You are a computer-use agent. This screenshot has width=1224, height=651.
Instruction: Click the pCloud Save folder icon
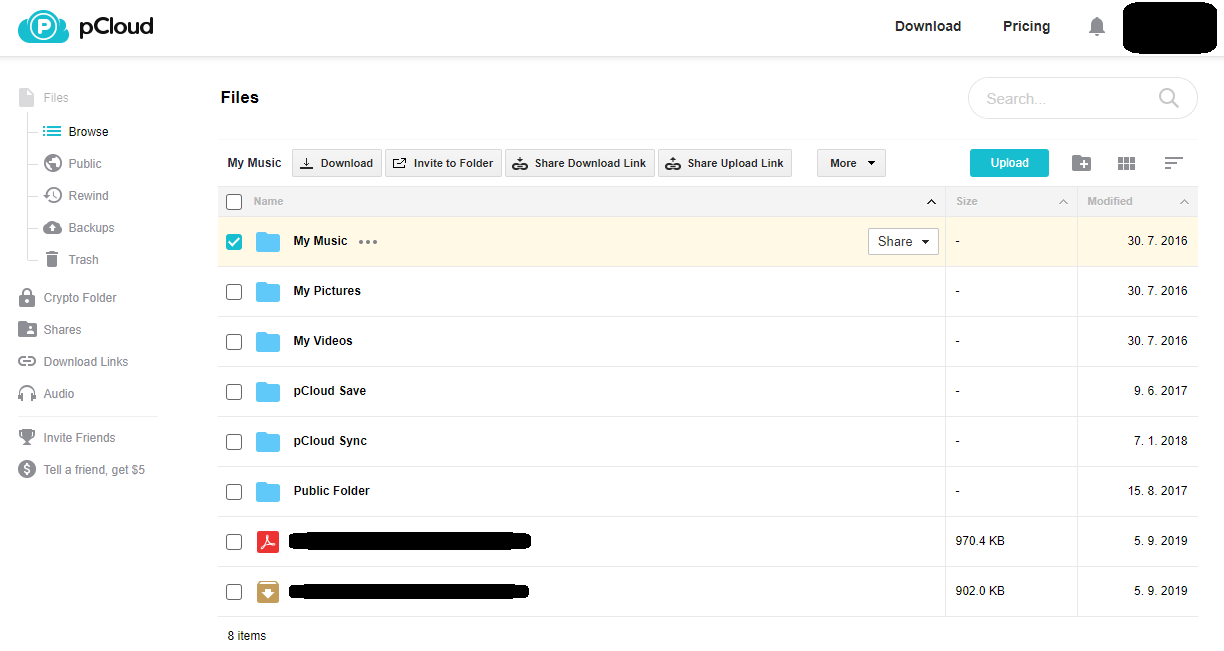(268, 392)
